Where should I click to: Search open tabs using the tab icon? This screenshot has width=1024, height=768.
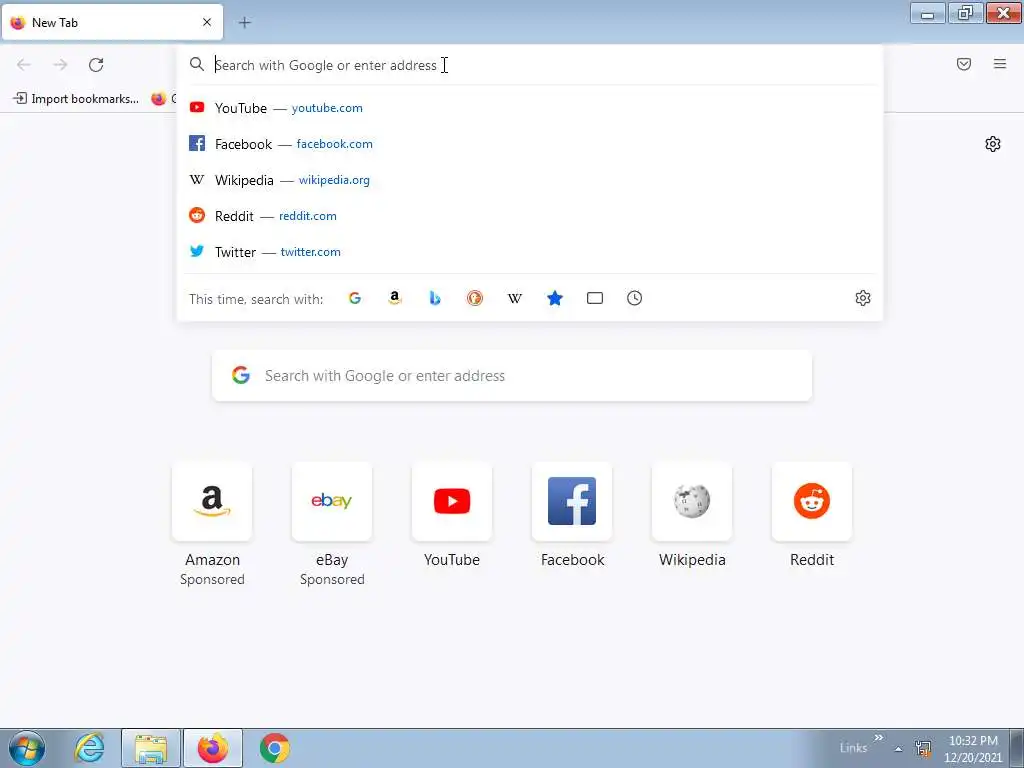point(594,298)
